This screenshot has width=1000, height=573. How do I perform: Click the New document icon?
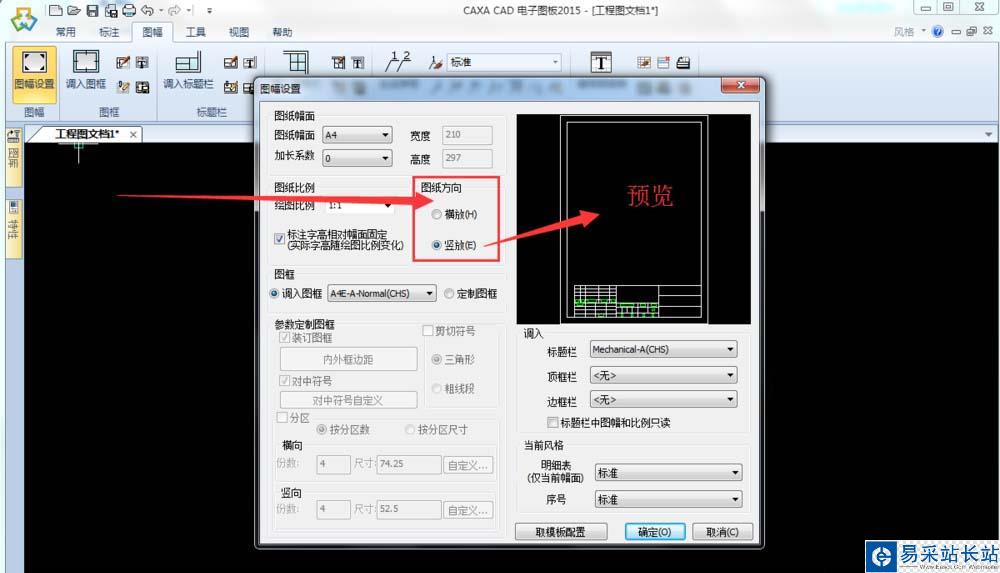(x=55, y=10)
